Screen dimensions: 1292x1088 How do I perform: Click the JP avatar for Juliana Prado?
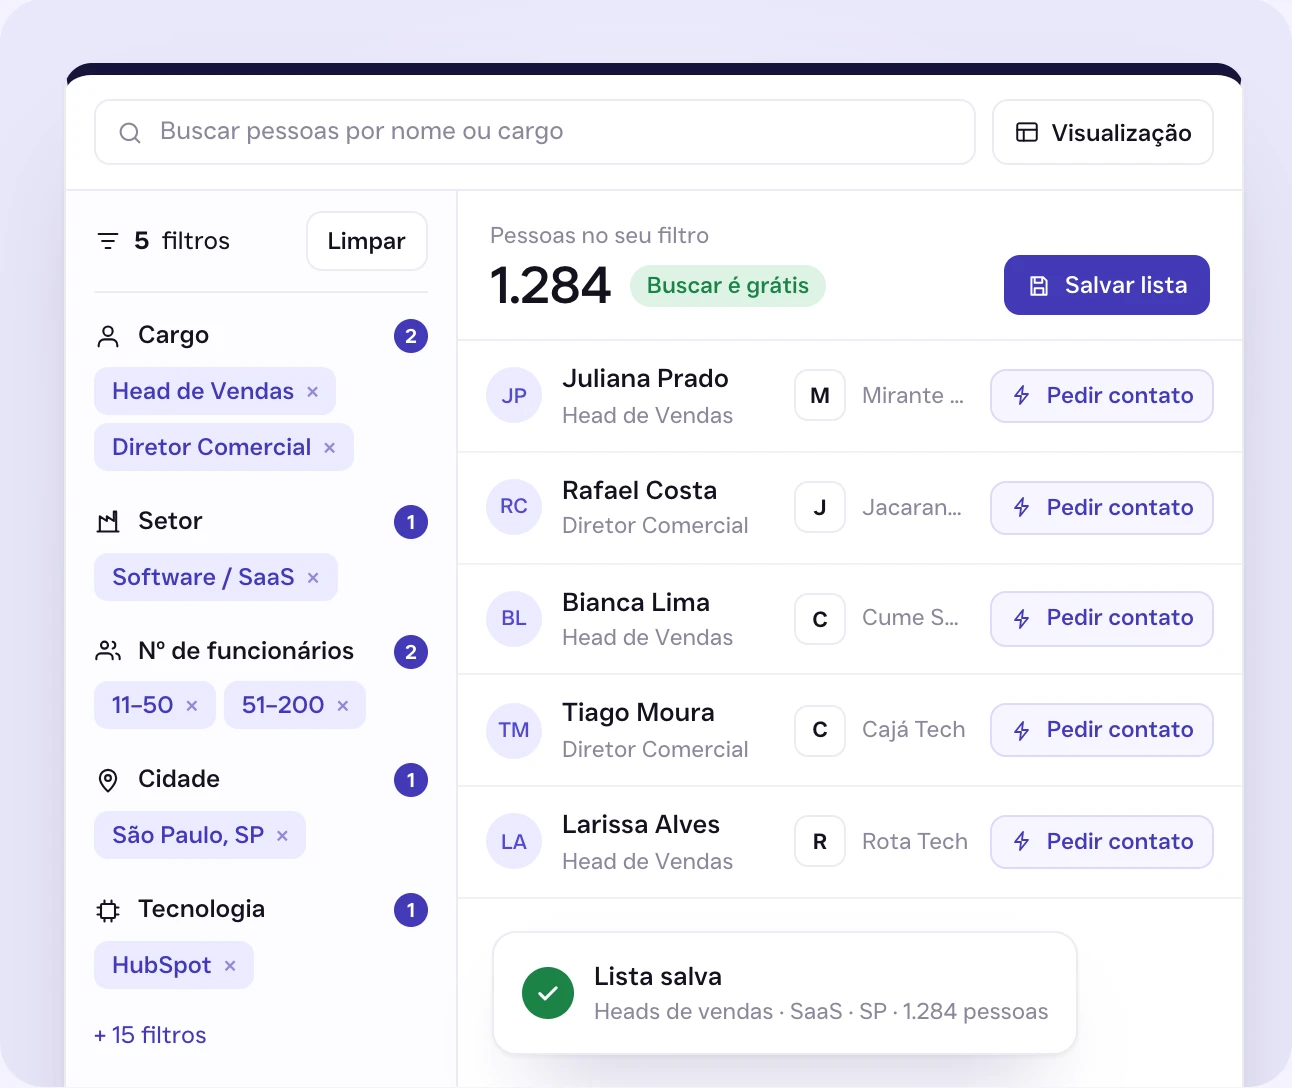tap(514, 396)
